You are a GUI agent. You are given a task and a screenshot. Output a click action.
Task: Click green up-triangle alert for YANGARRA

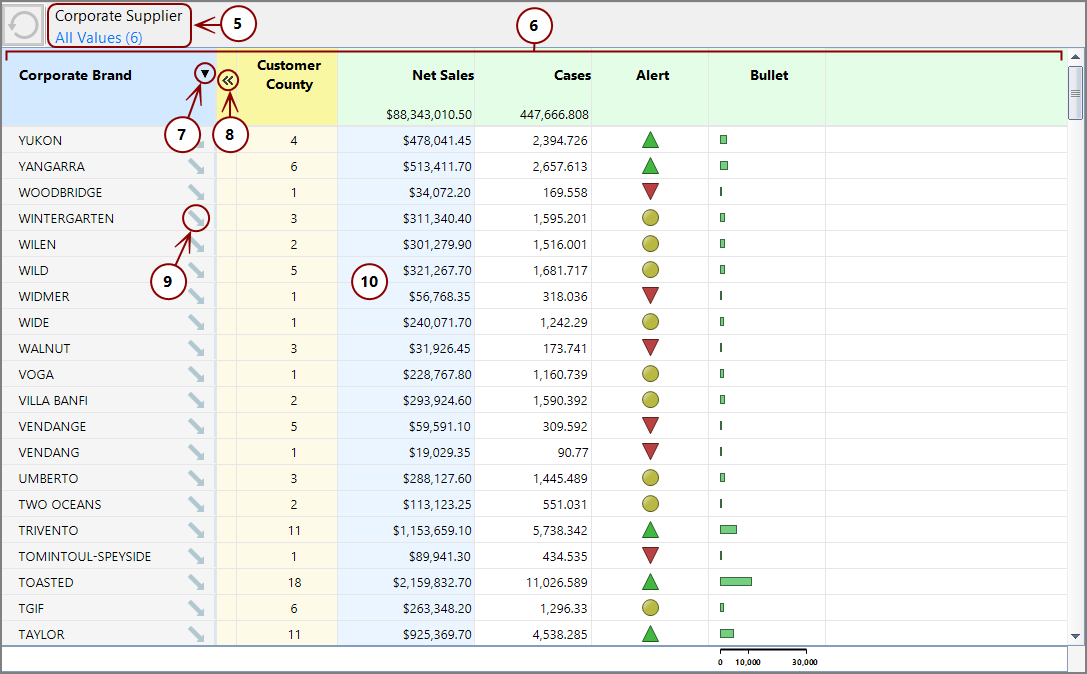click(651, 165)
